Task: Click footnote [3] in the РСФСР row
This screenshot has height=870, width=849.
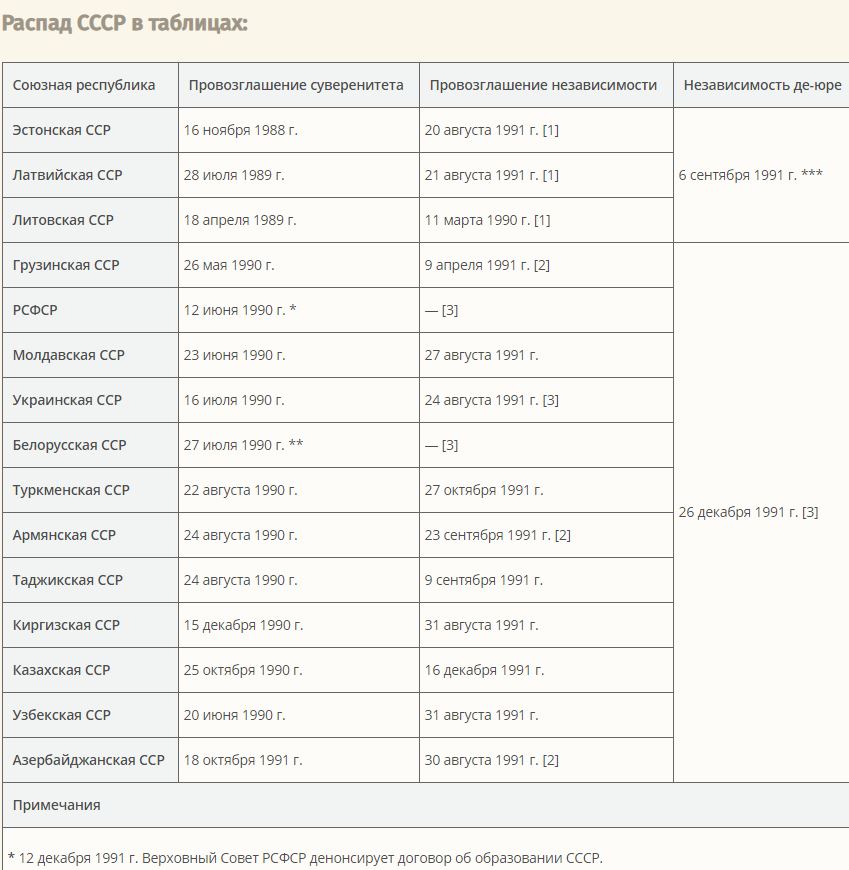Action: pos(450,310)
